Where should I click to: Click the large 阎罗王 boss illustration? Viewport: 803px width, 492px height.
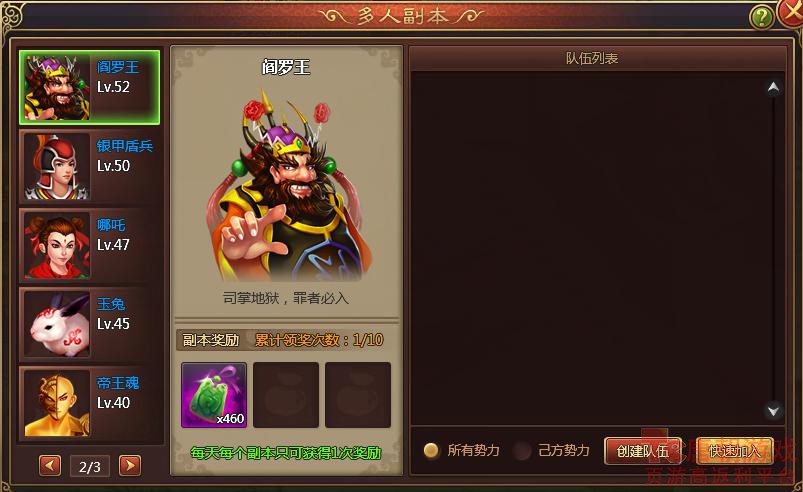287,187
